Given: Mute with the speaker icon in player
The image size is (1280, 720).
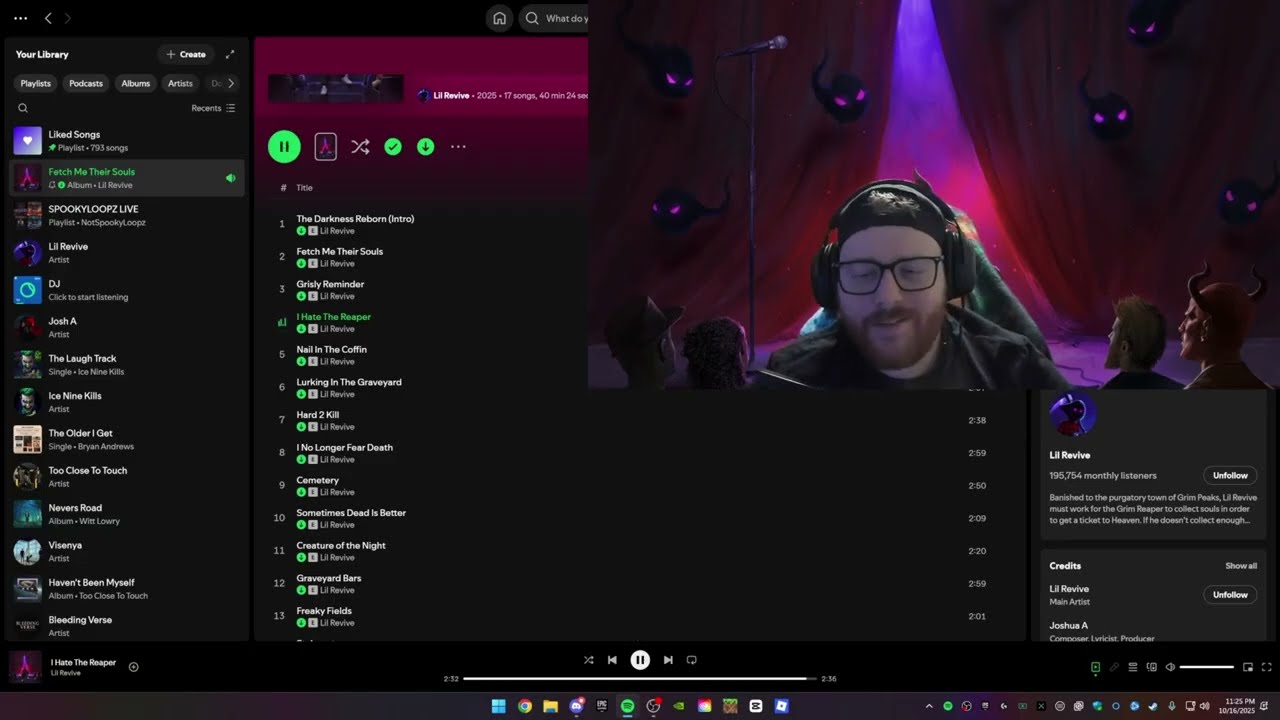Looking at the screenshot, I should click(x=1170, y=667).
